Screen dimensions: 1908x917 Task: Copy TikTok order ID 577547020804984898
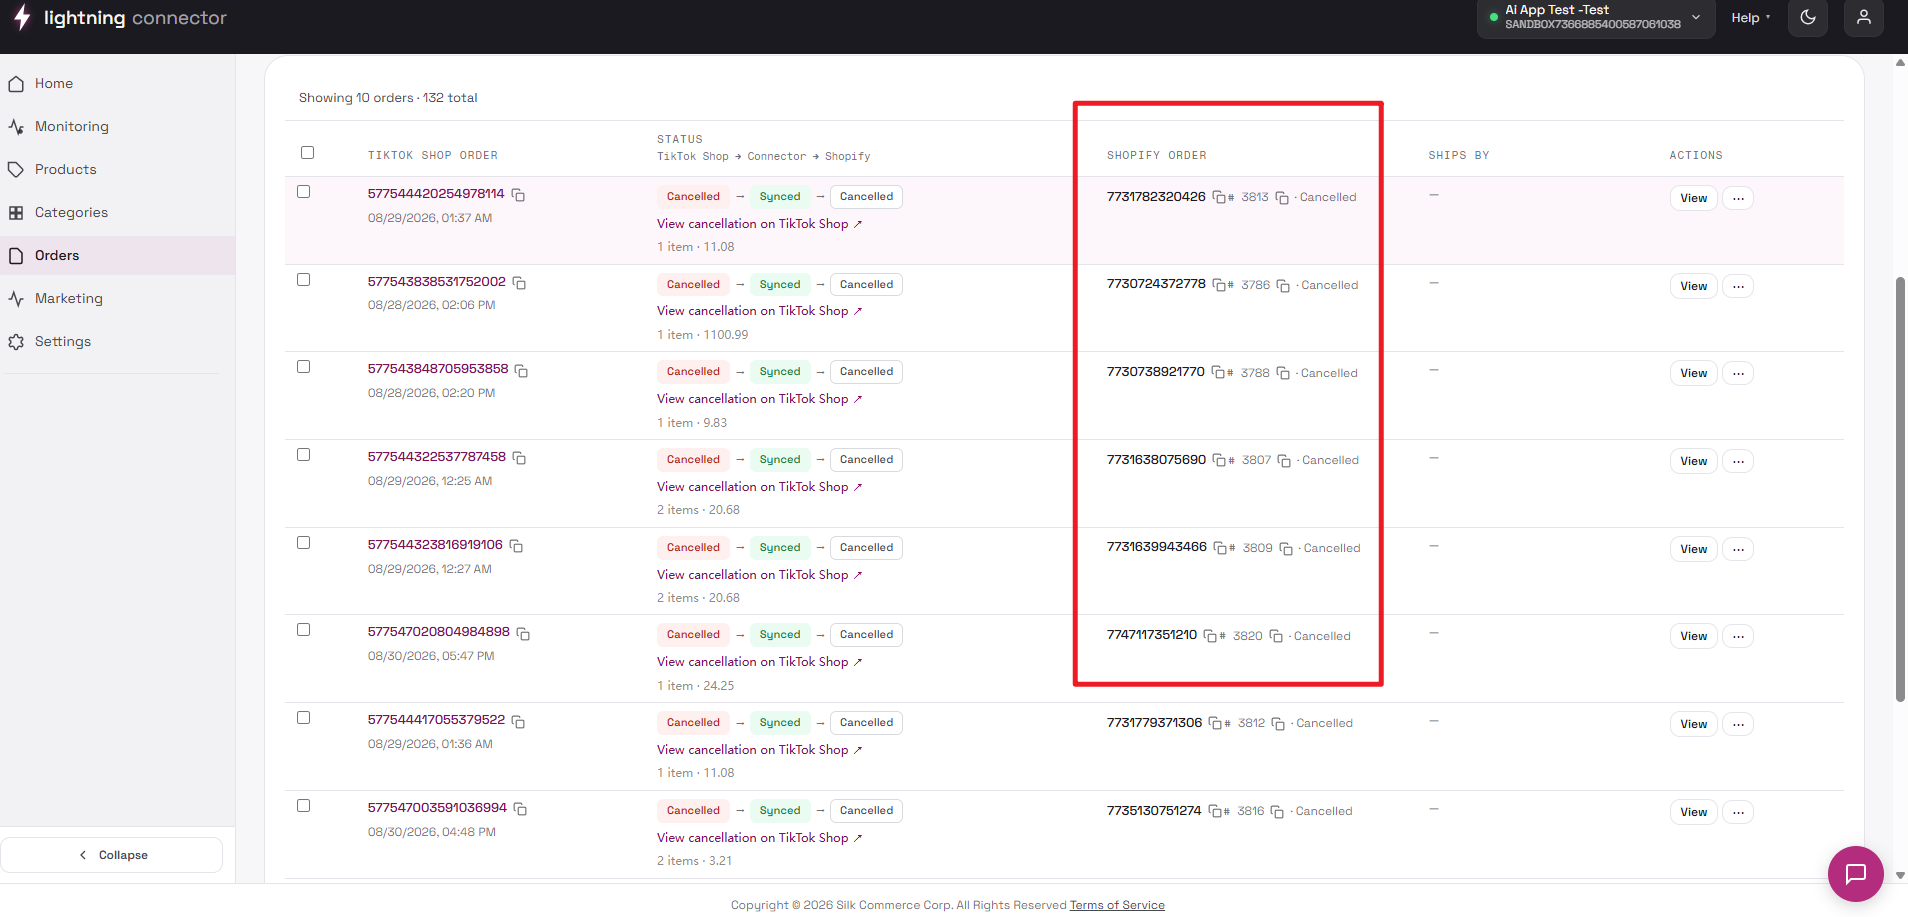point(523,634)
